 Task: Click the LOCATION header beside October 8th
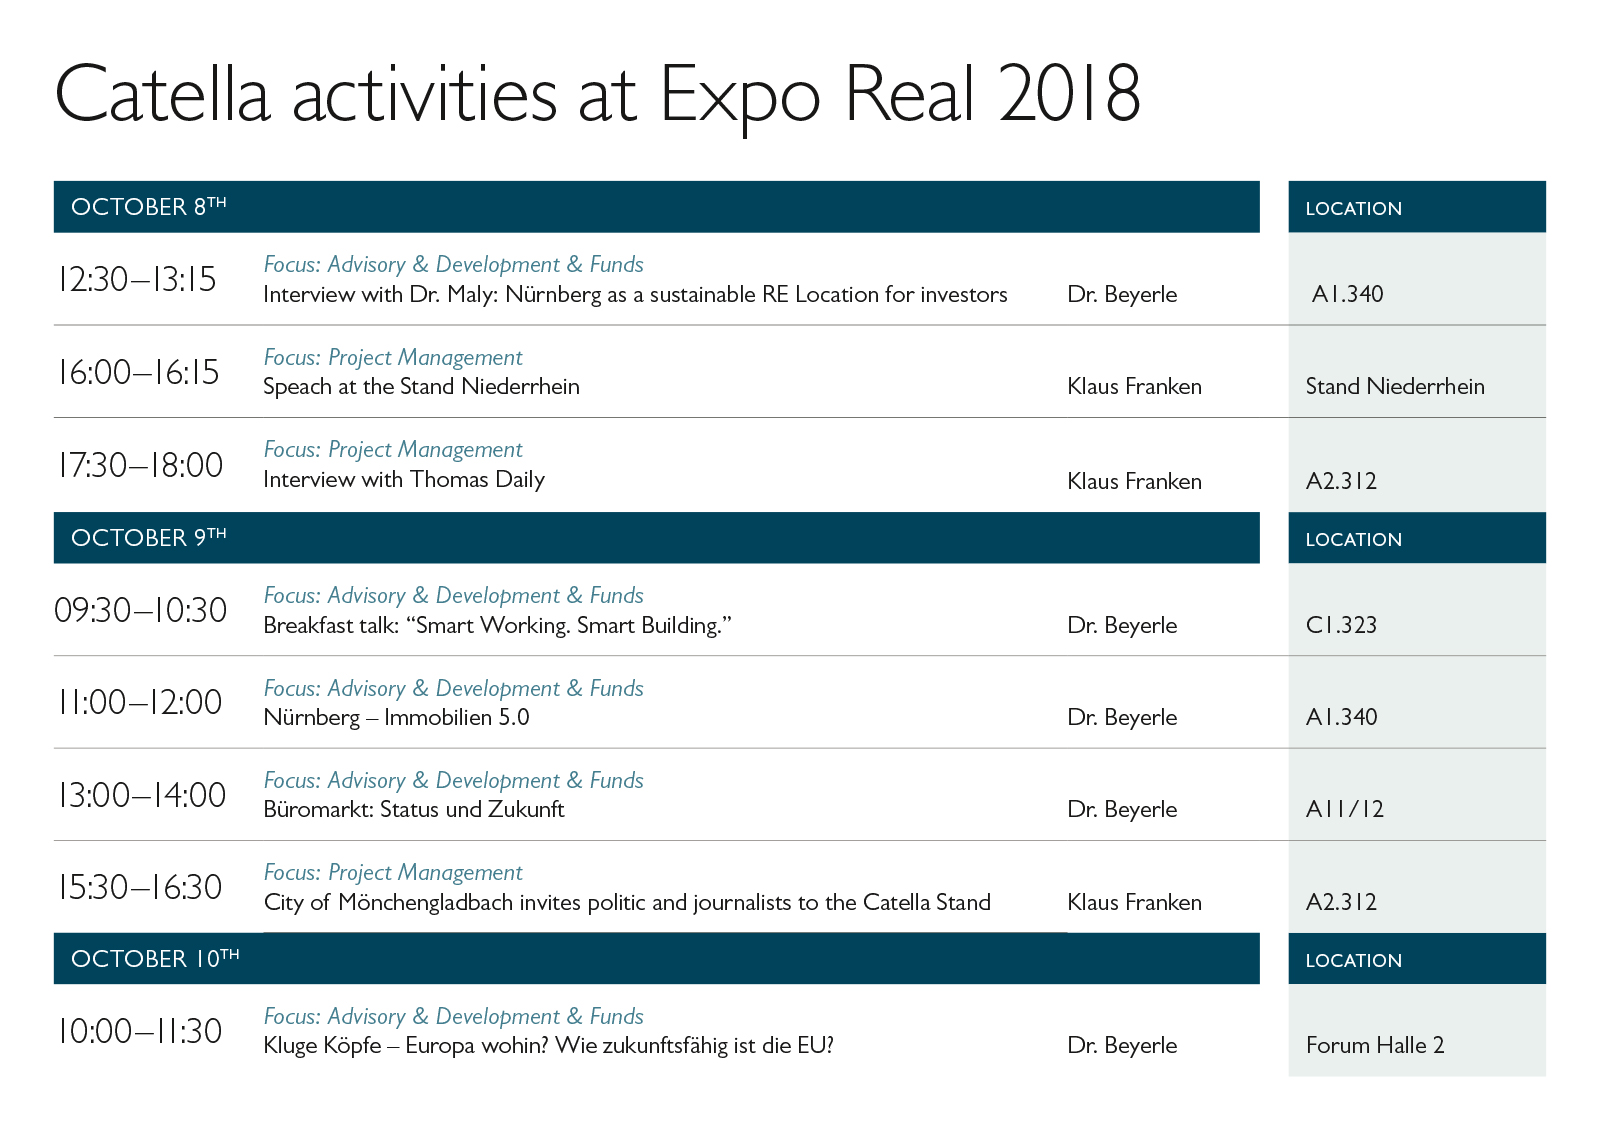[x=1417, y=207]
